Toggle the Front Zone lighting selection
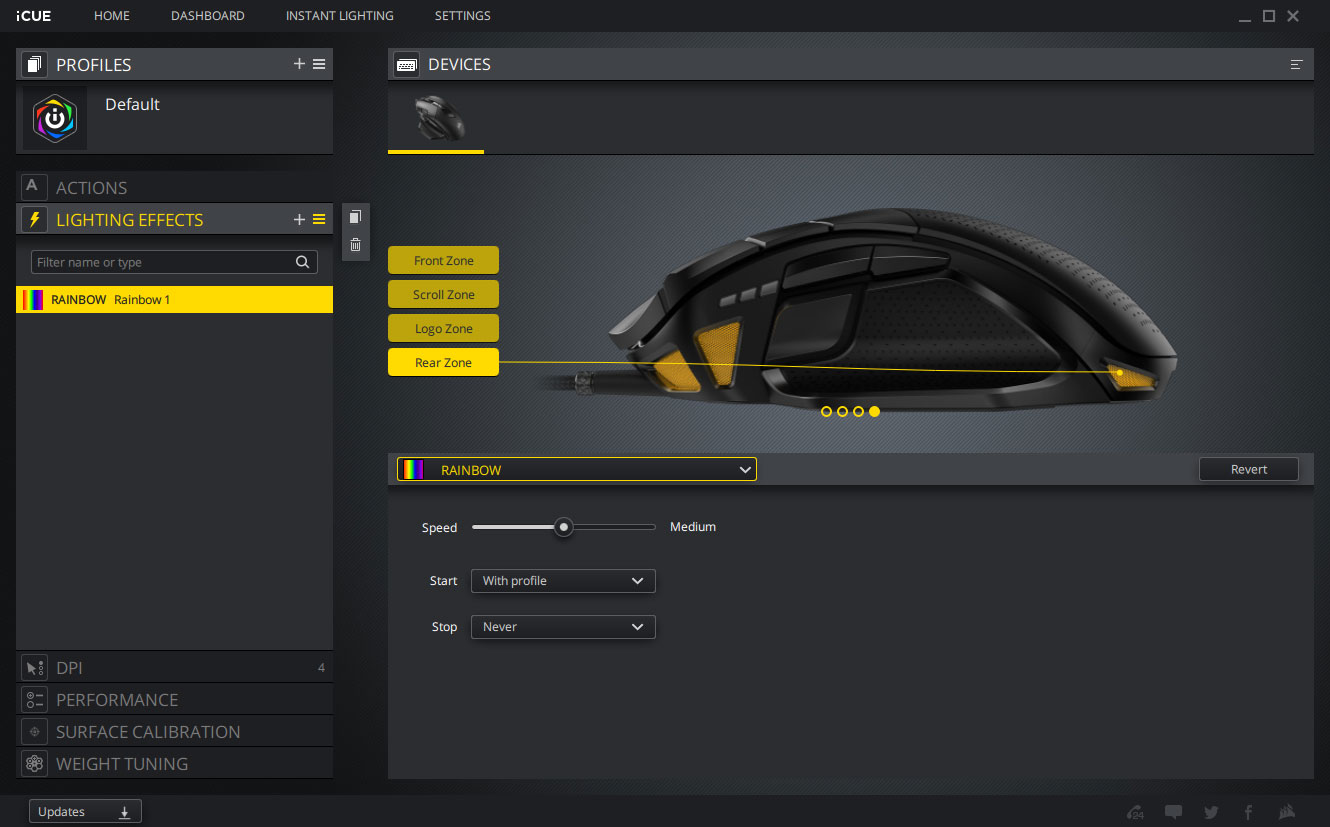This screenshot has width=1330, height=827. (443, 260)
